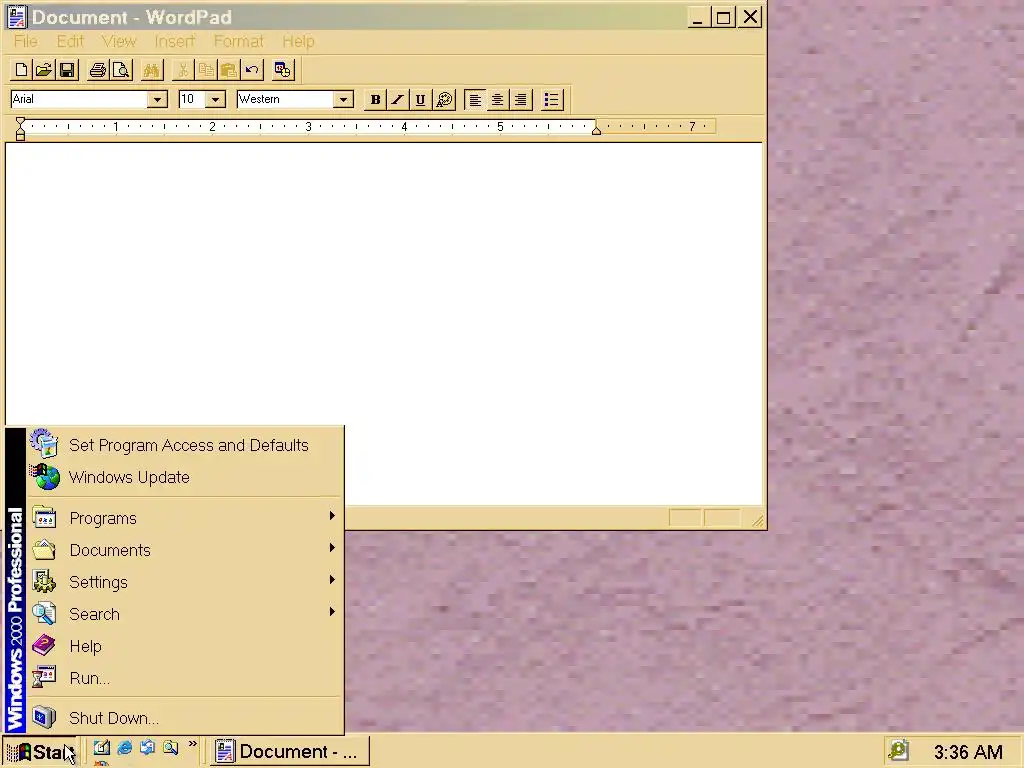Screen dimensions: 1024x768
Task: Toggle Underline formatting
Action: click(421, 99)
